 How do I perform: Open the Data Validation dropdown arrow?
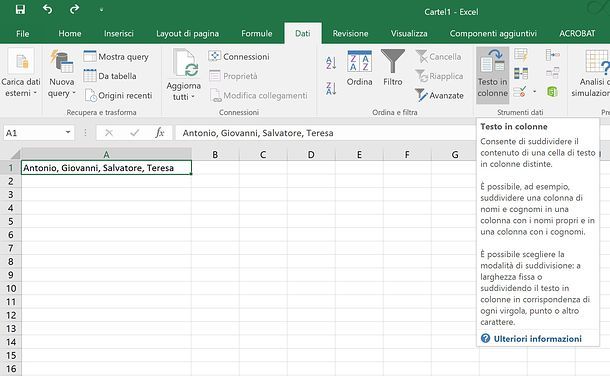[535, 92]
